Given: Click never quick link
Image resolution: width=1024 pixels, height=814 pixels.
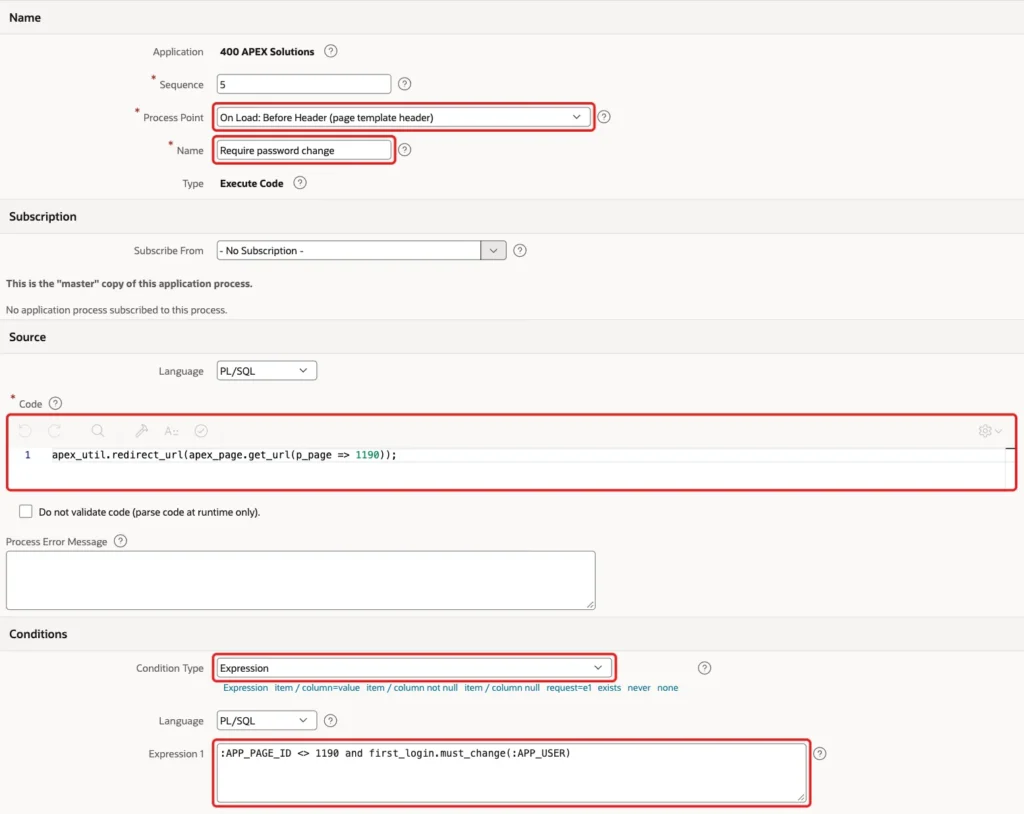Looking at the screenshot, I should point(639,688).
